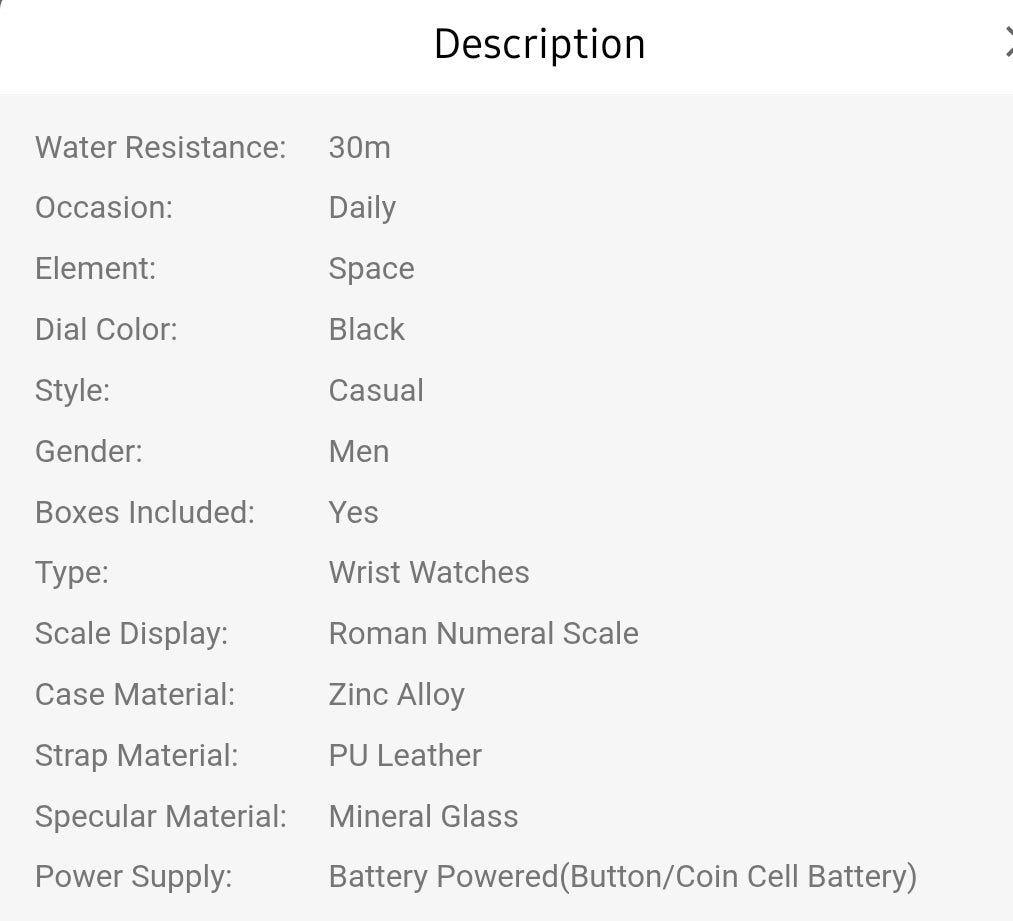This screenshot has width=1013, height=921.
Task: Click the Casual style value
Action: click(x=376, y=390)
